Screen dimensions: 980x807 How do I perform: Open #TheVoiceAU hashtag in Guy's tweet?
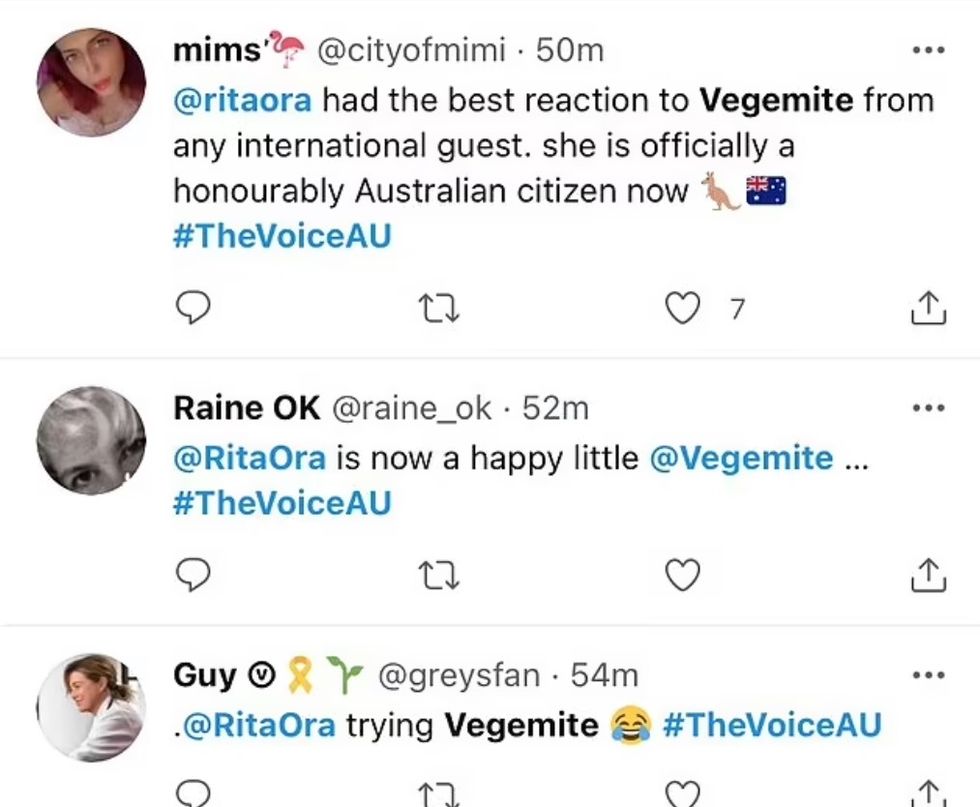(771, 724)
